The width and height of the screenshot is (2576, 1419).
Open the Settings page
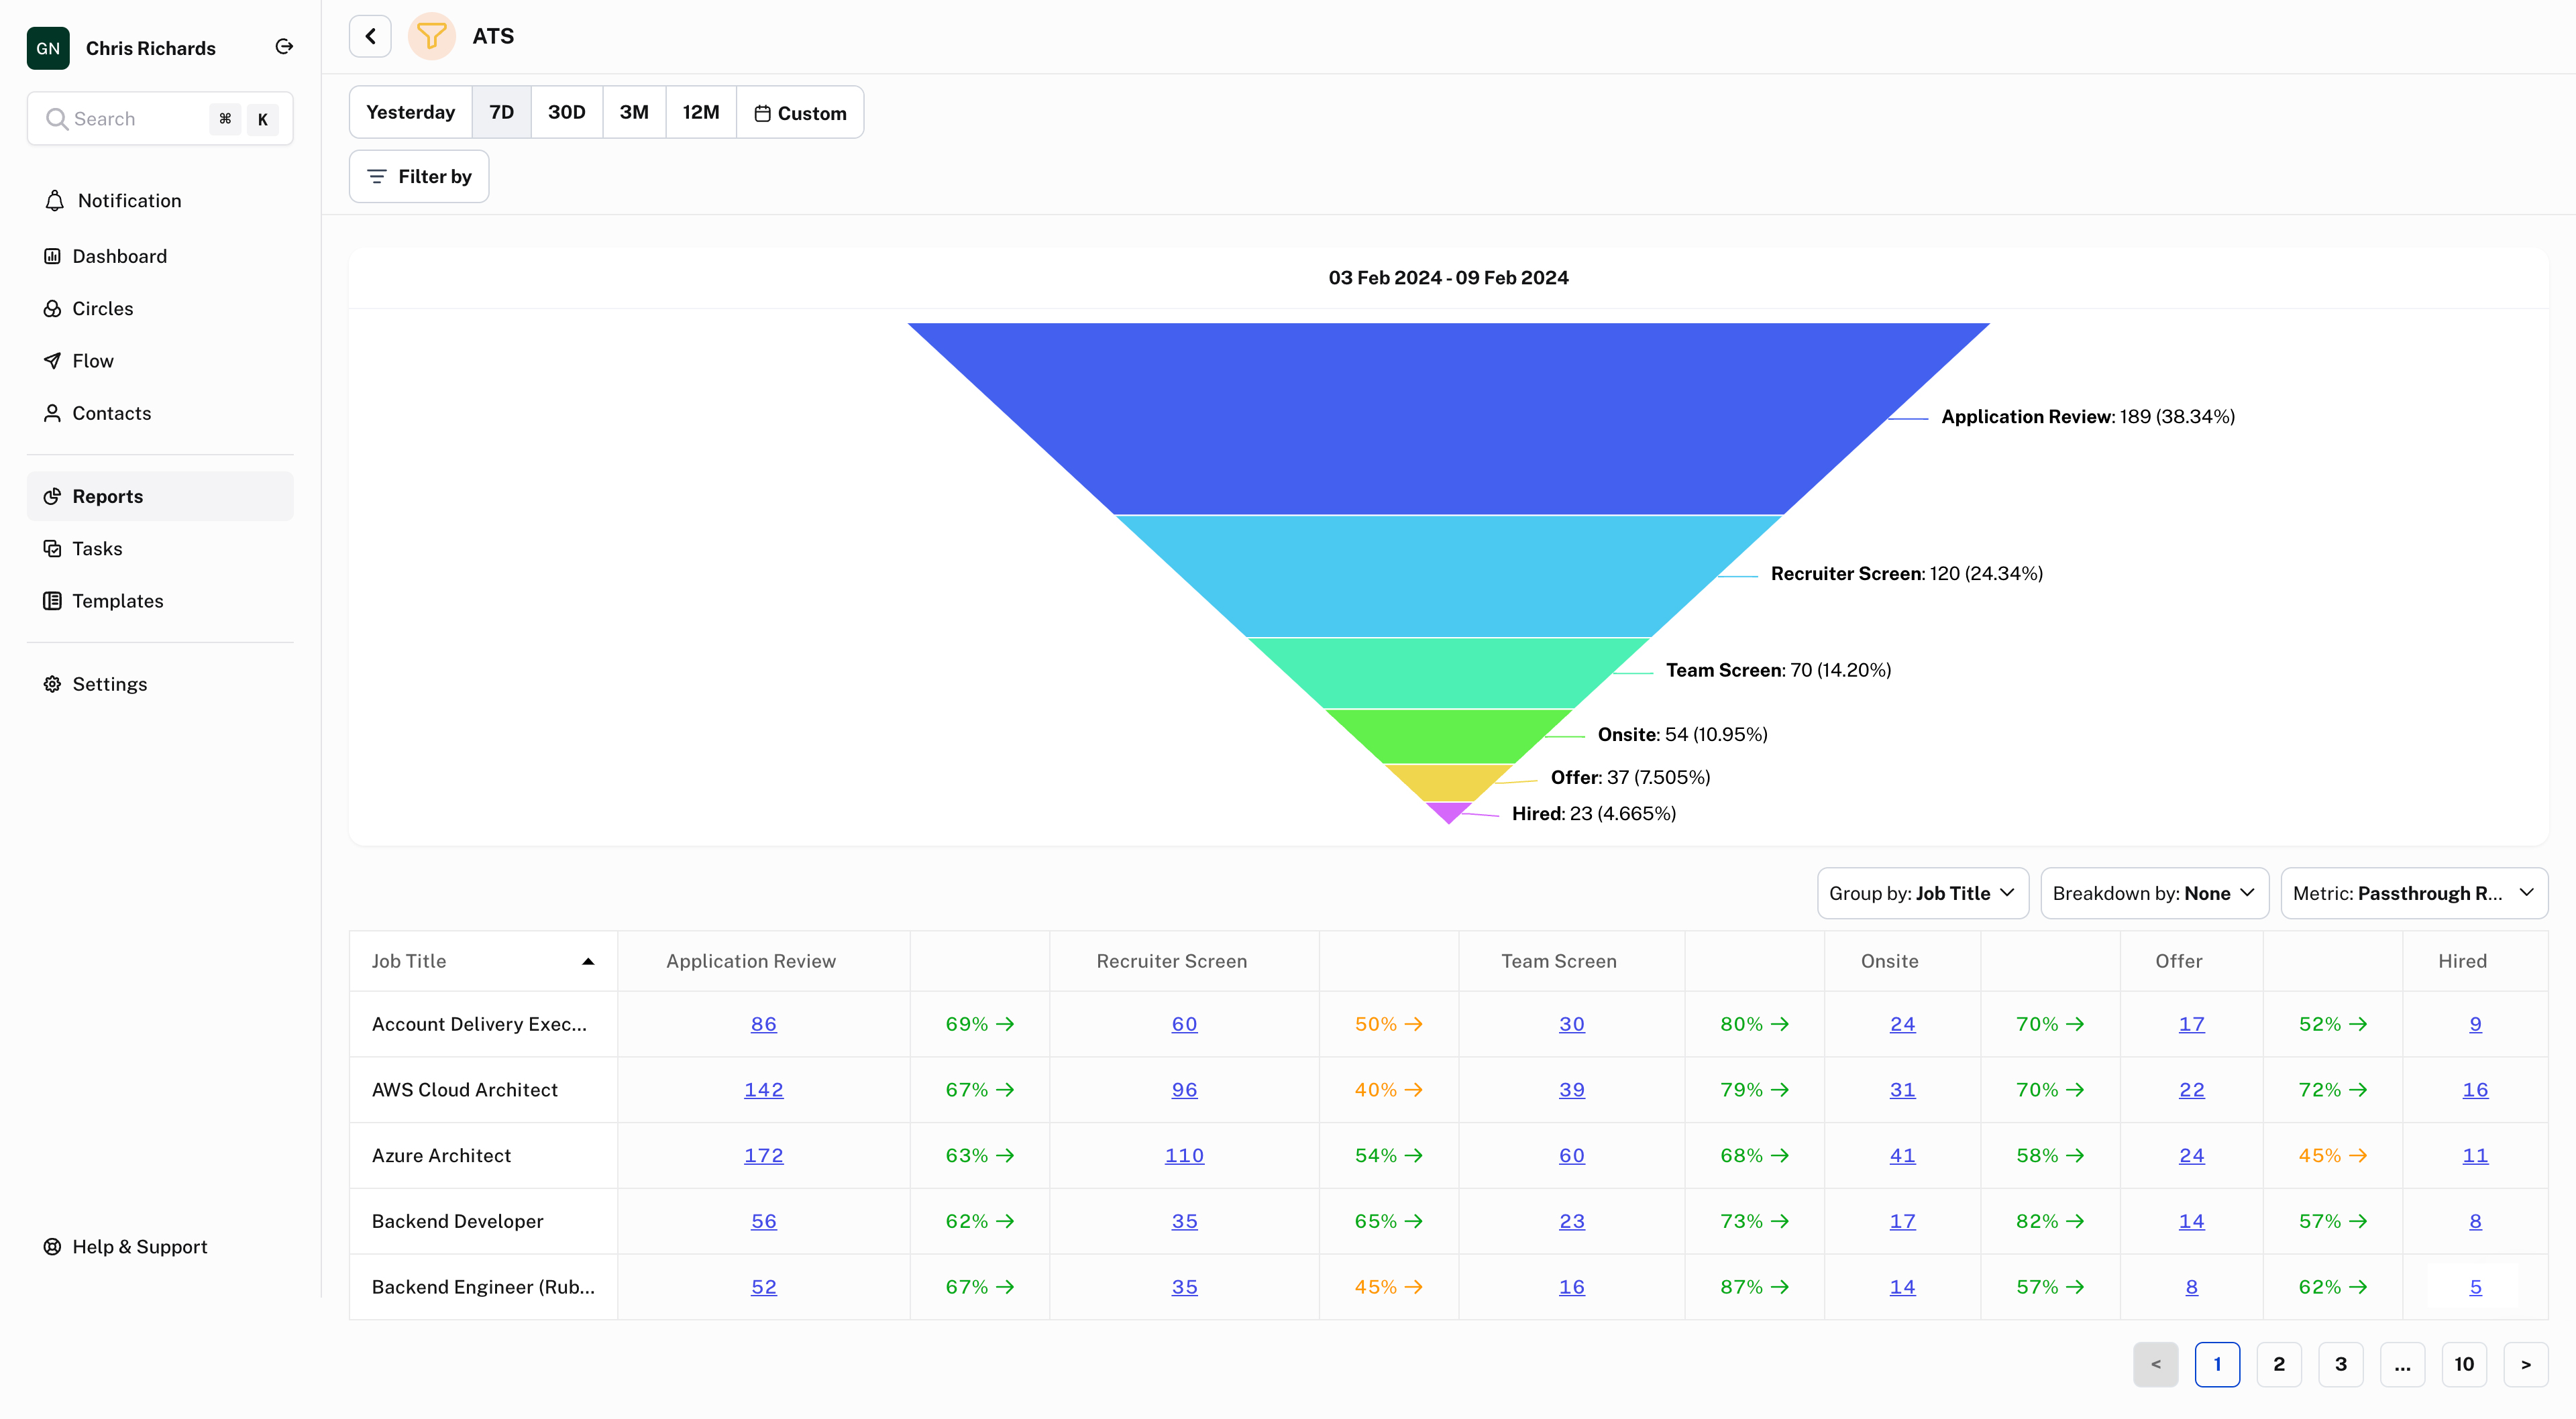pyautogui.click(x=109, y=684)
